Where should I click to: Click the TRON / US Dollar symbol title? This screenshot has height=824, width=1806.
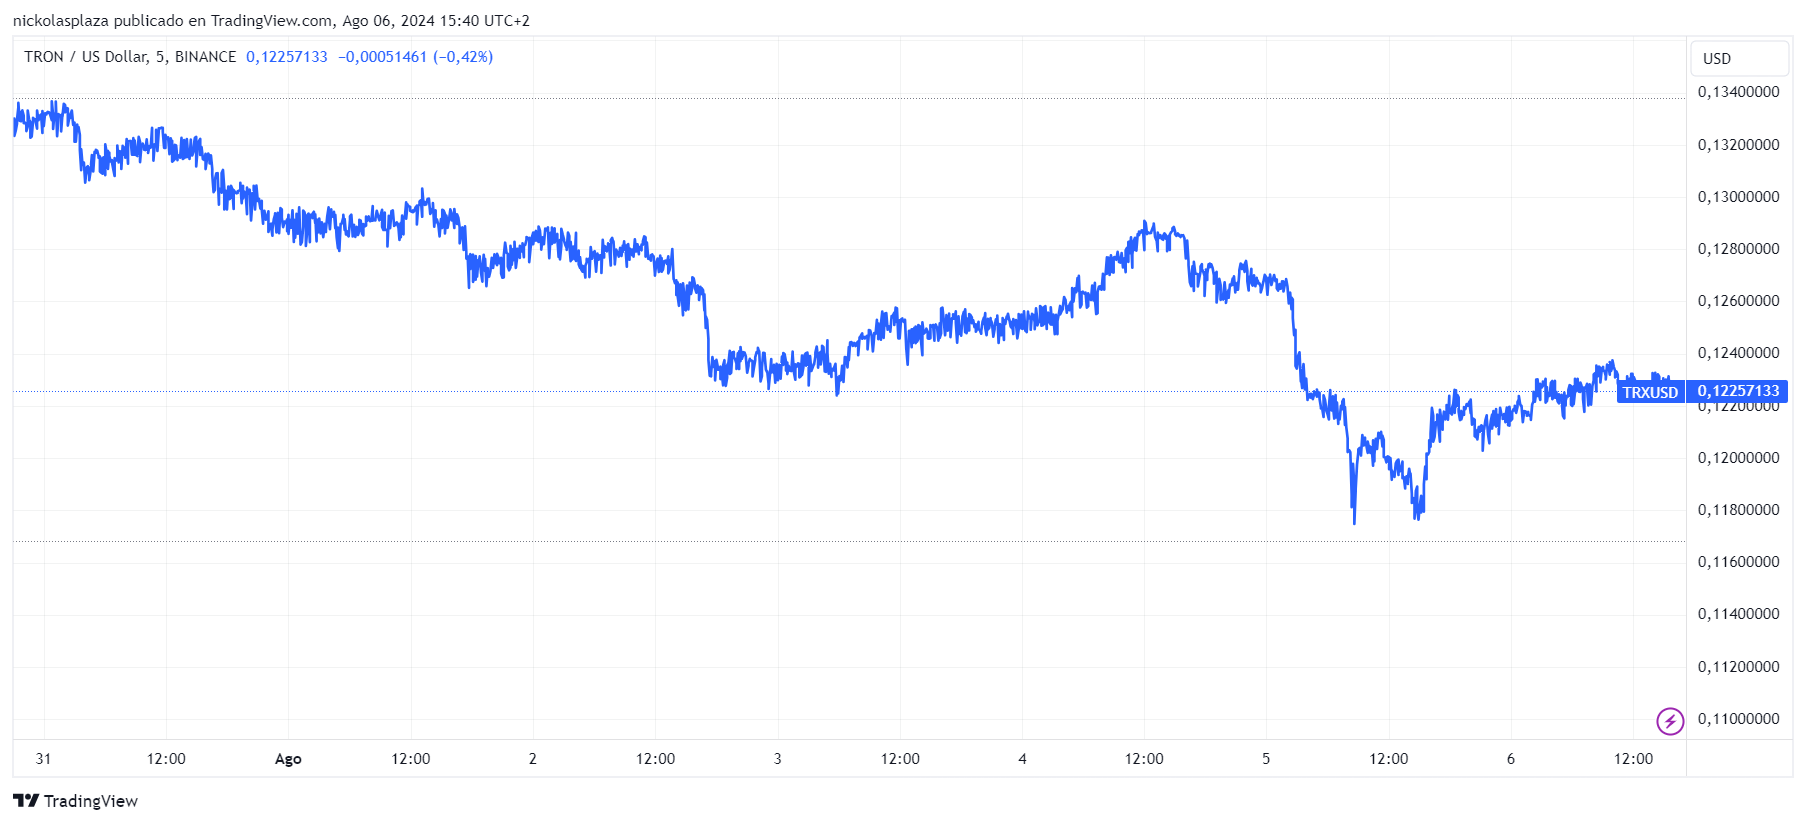[86, 57]
